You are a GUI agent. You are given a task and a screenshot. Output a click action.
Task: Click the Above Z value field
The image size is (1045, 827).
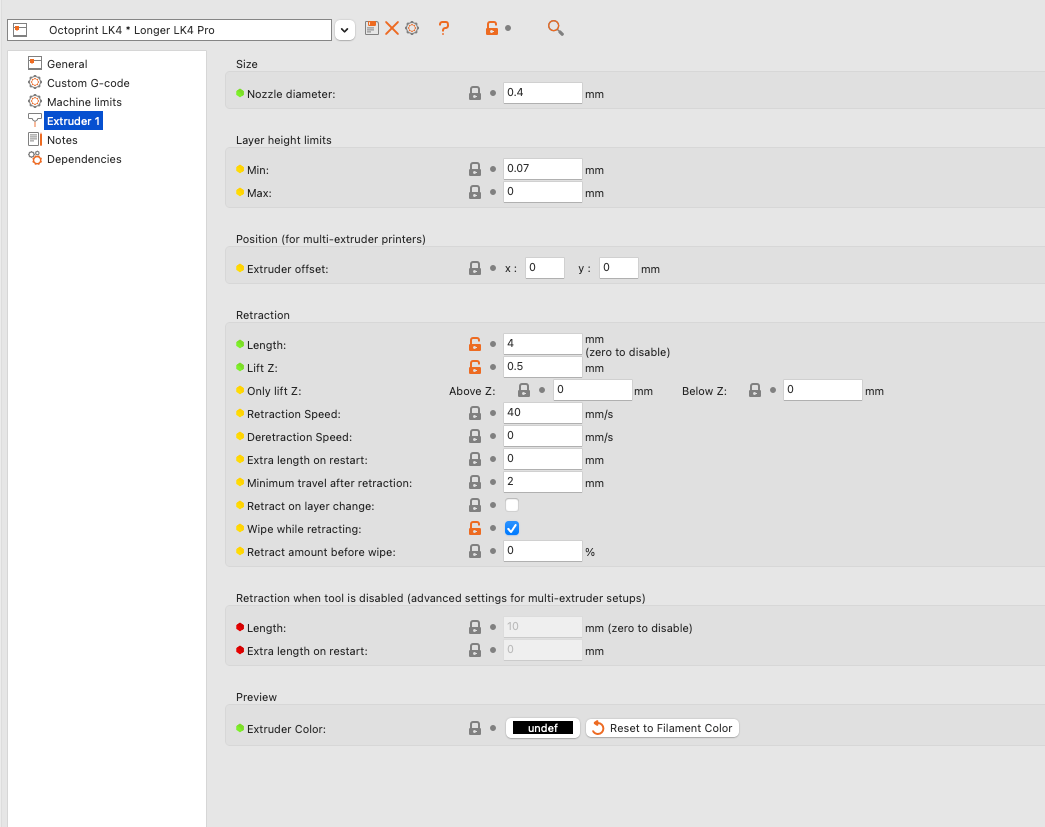pos(592,390)
